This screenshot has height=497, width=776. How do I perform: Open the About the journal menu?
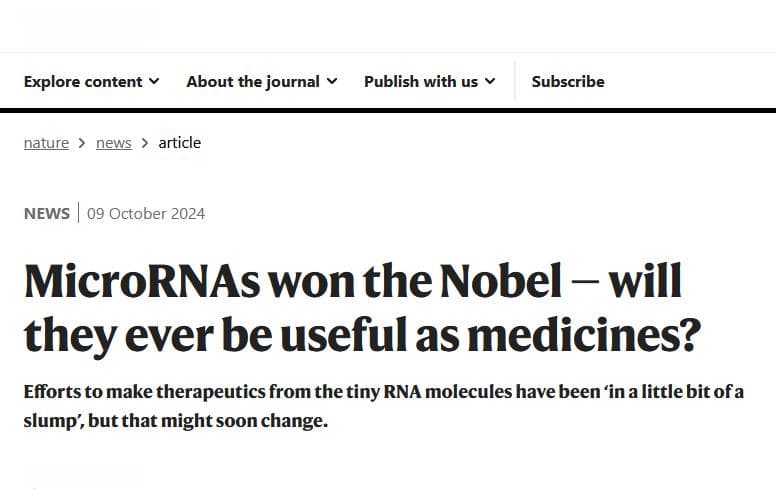pyautogui.click(x=262, y=81)
